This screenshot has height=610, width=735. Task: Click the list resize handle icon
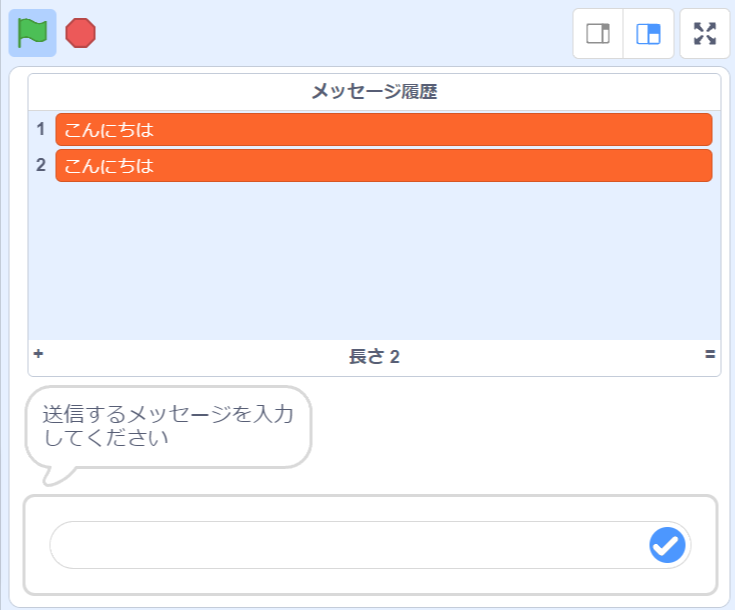[x=710, y=354]
